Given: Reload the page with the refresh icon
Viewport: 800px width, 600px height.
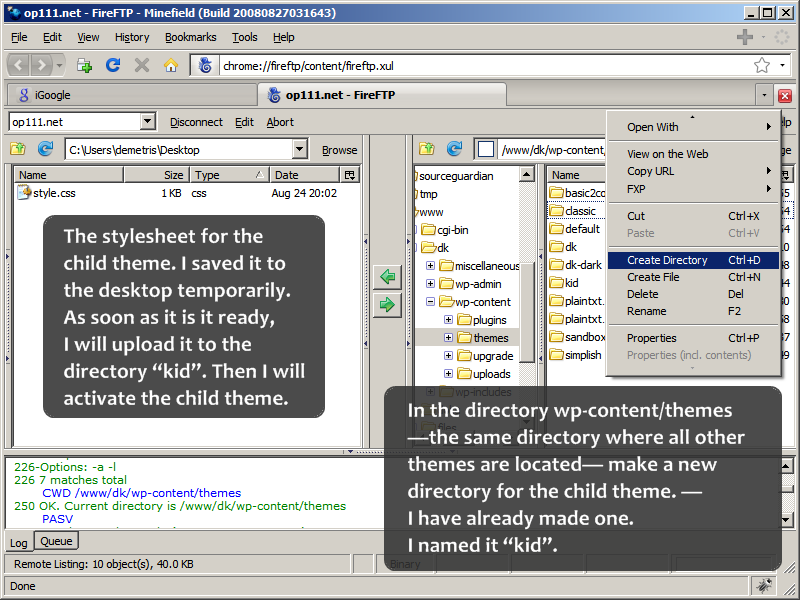Looking at the screenshot, I should [113, 65].
